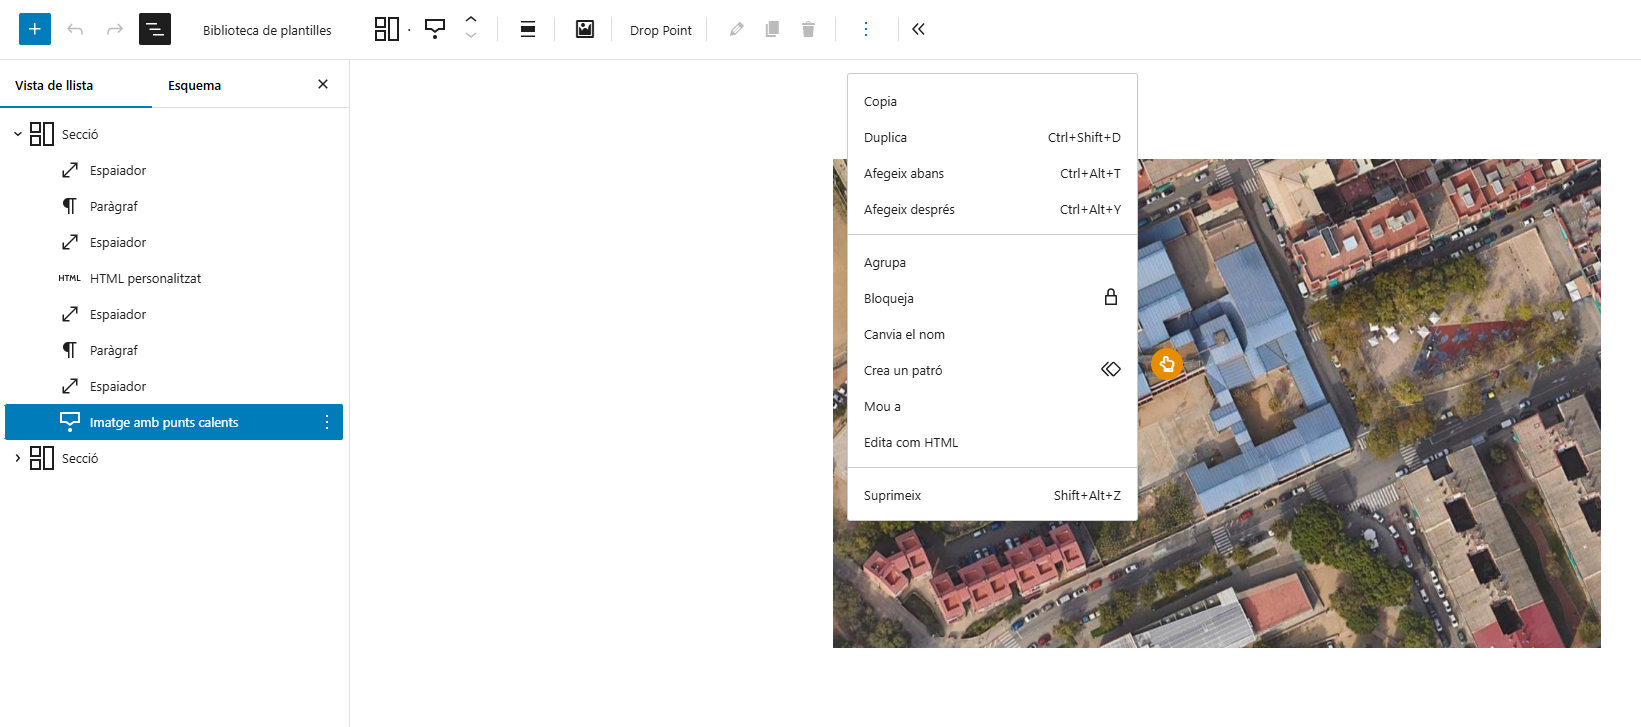This screenshot has width=1641, height=727.
Task: Click the trash delete icon in toolbar
Action: tap(808, 29)
